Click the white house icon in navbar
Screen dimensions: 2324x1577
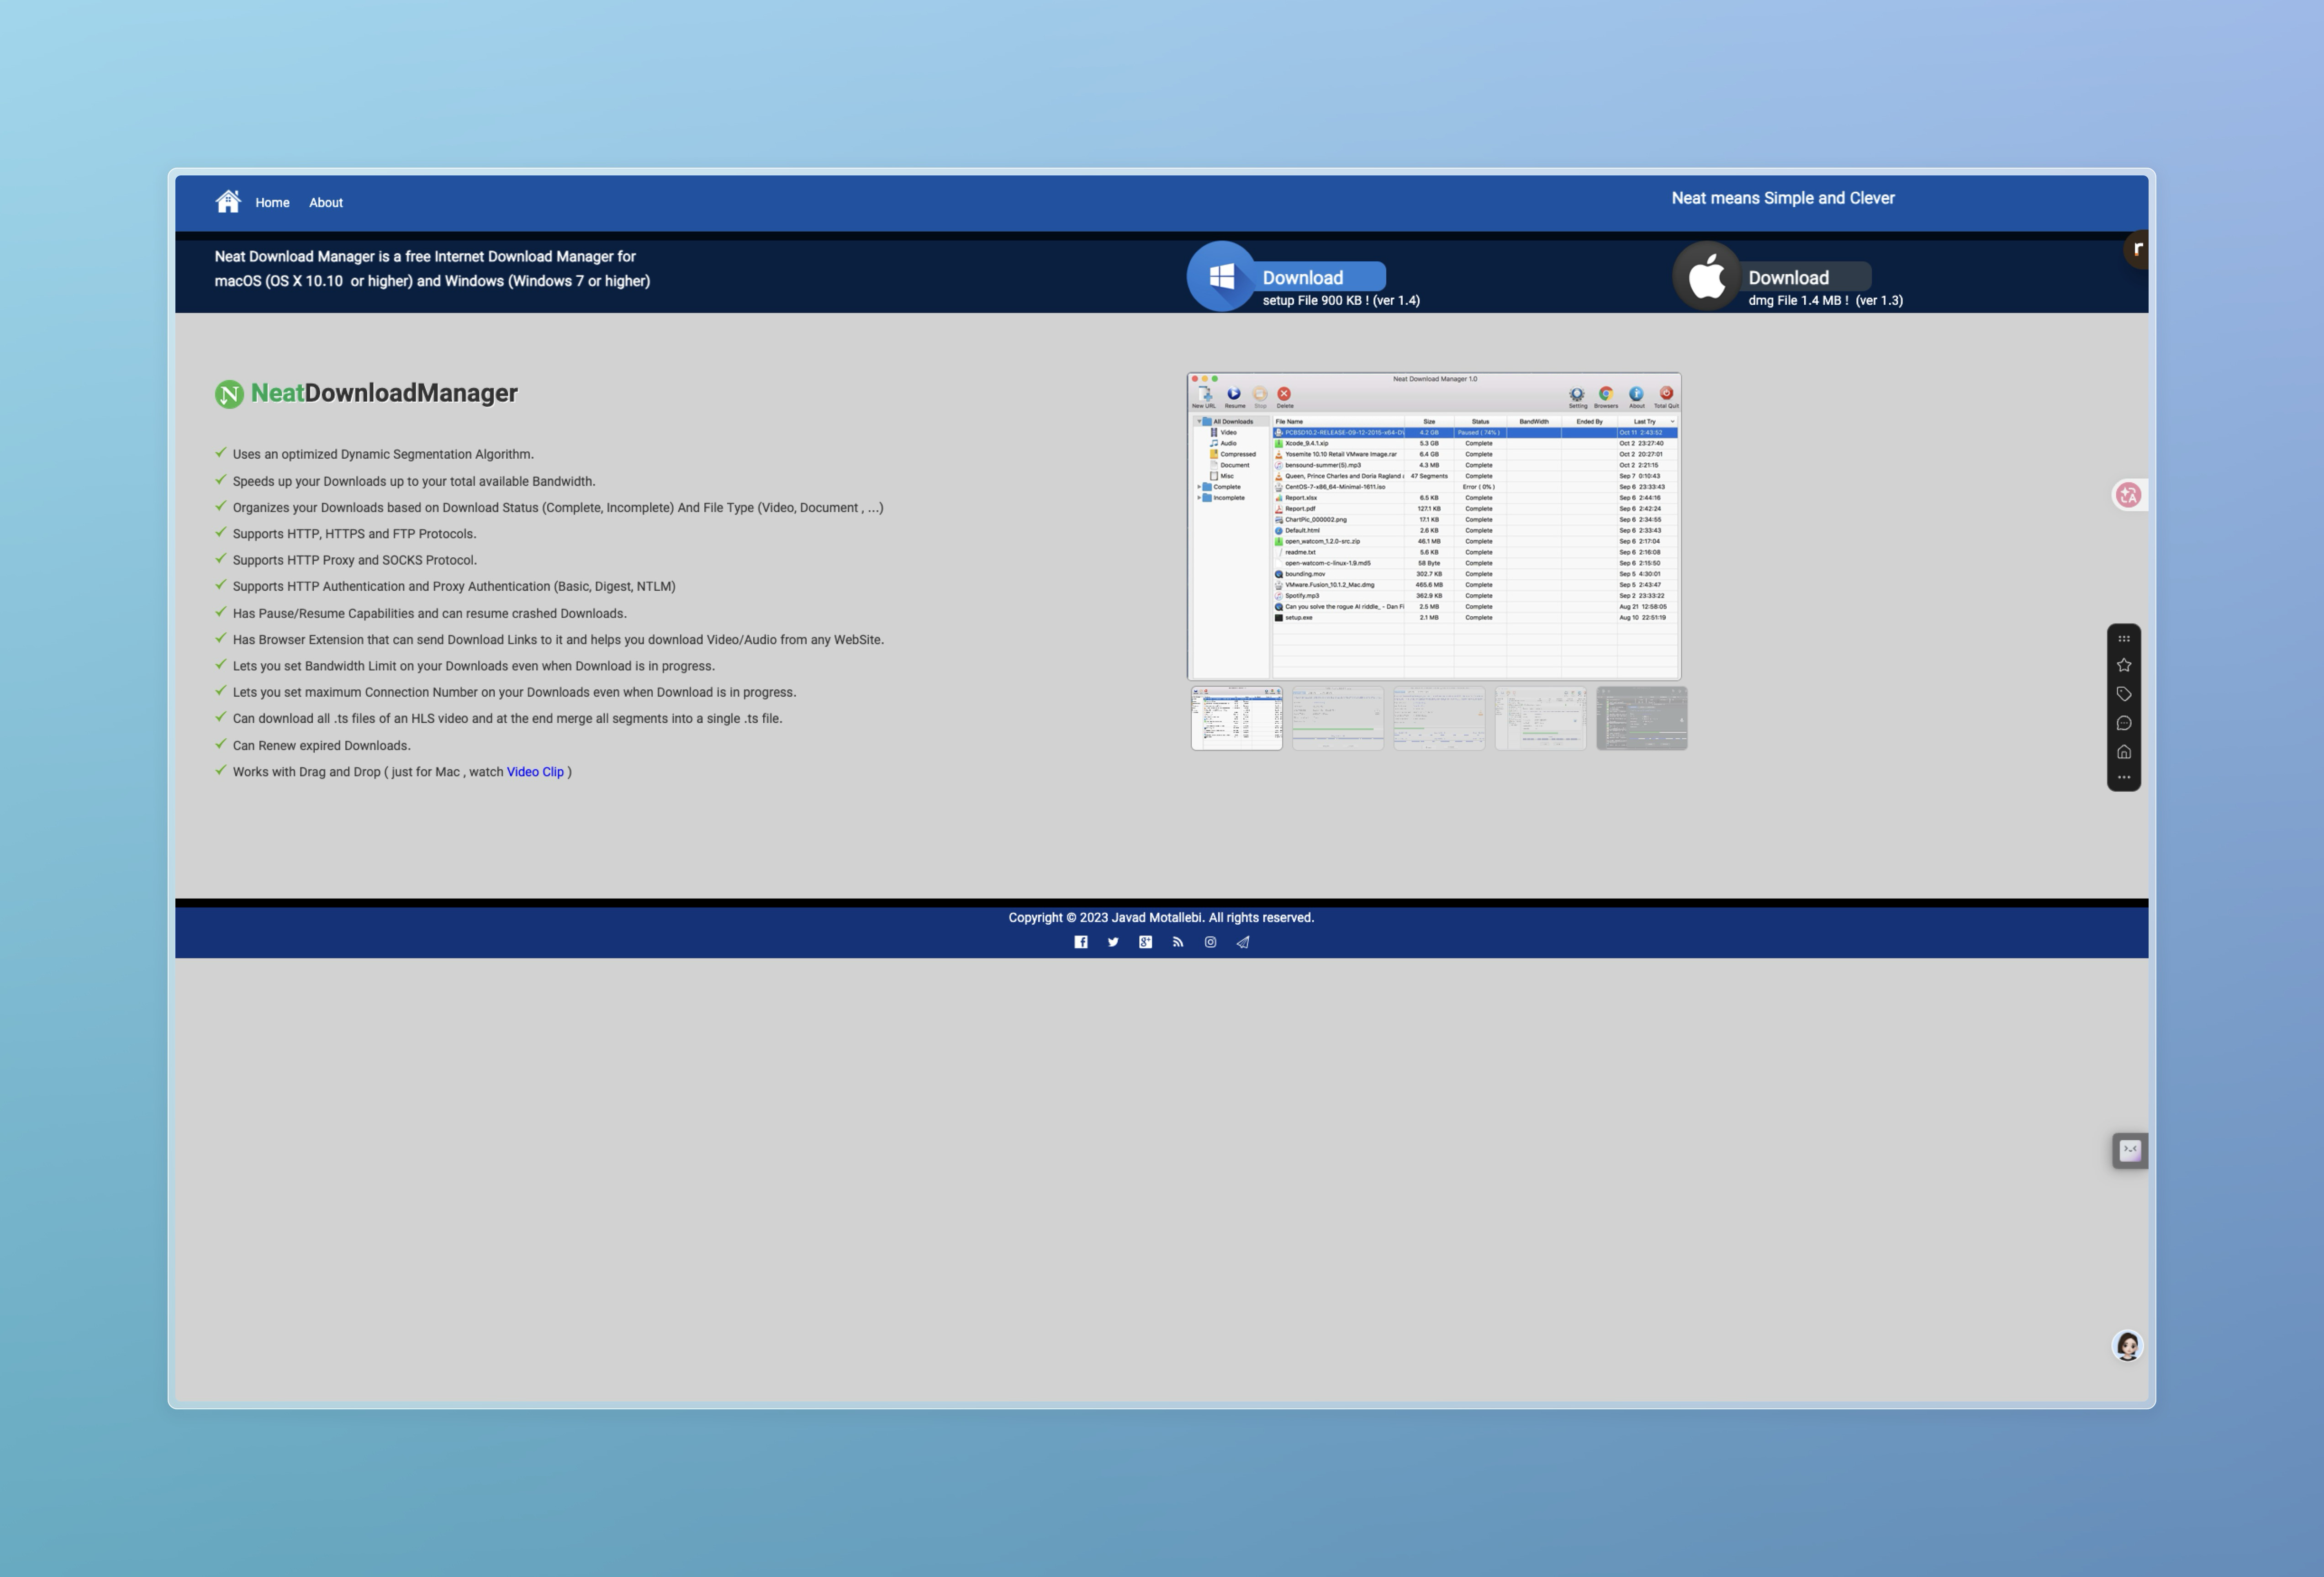pyautogui.click(x=228, y=202)
